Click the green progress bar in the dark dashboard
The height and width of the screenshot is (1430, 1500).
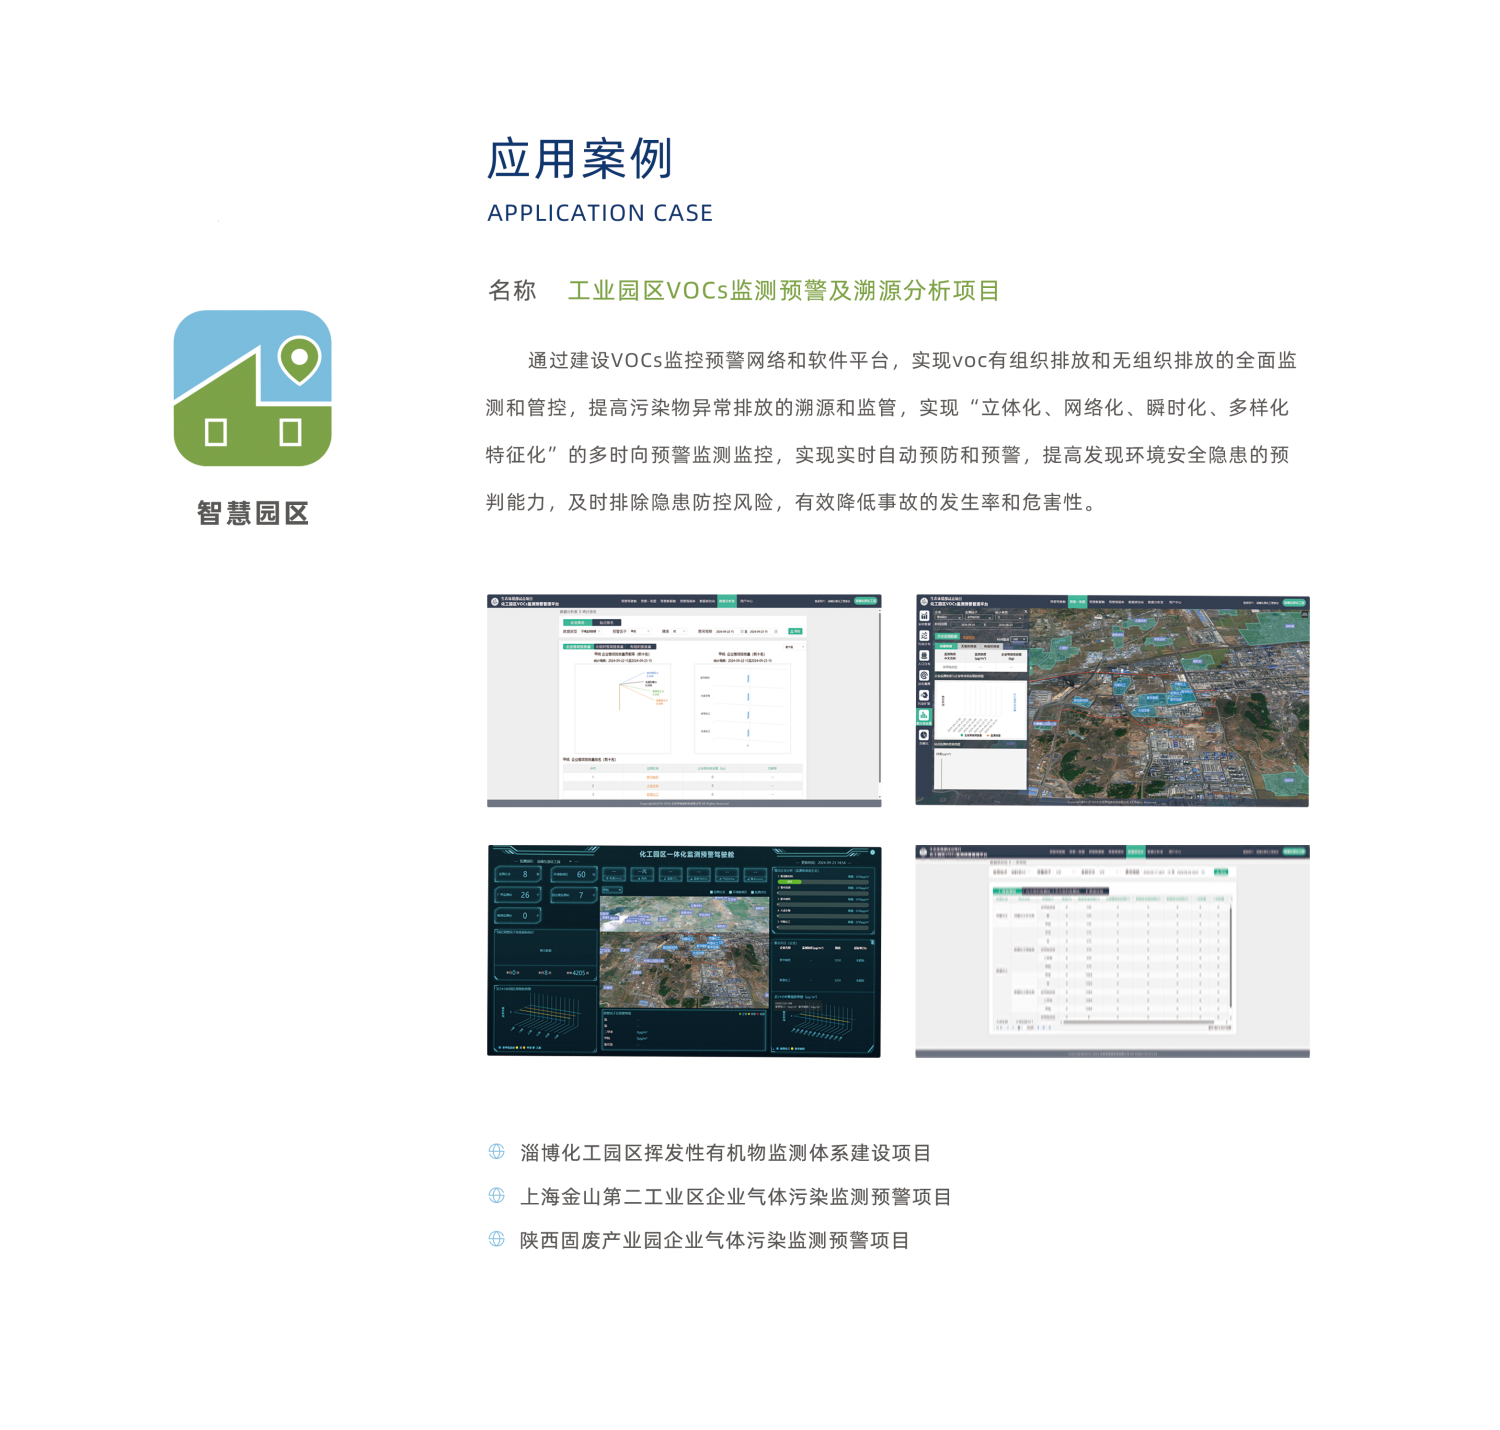[x=790, y=882]
